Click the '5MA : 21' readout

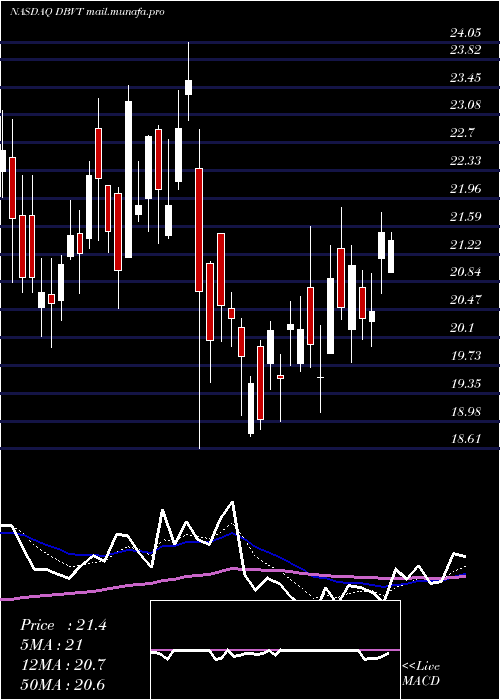pyautogui.click(x=51, y=645)
